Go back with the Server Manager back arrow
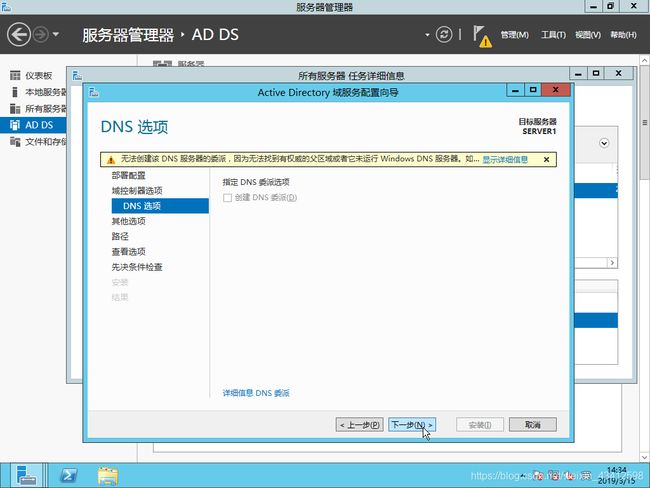Image resolution: width=650 pixels, height=488 pixels. click(19, 34)
